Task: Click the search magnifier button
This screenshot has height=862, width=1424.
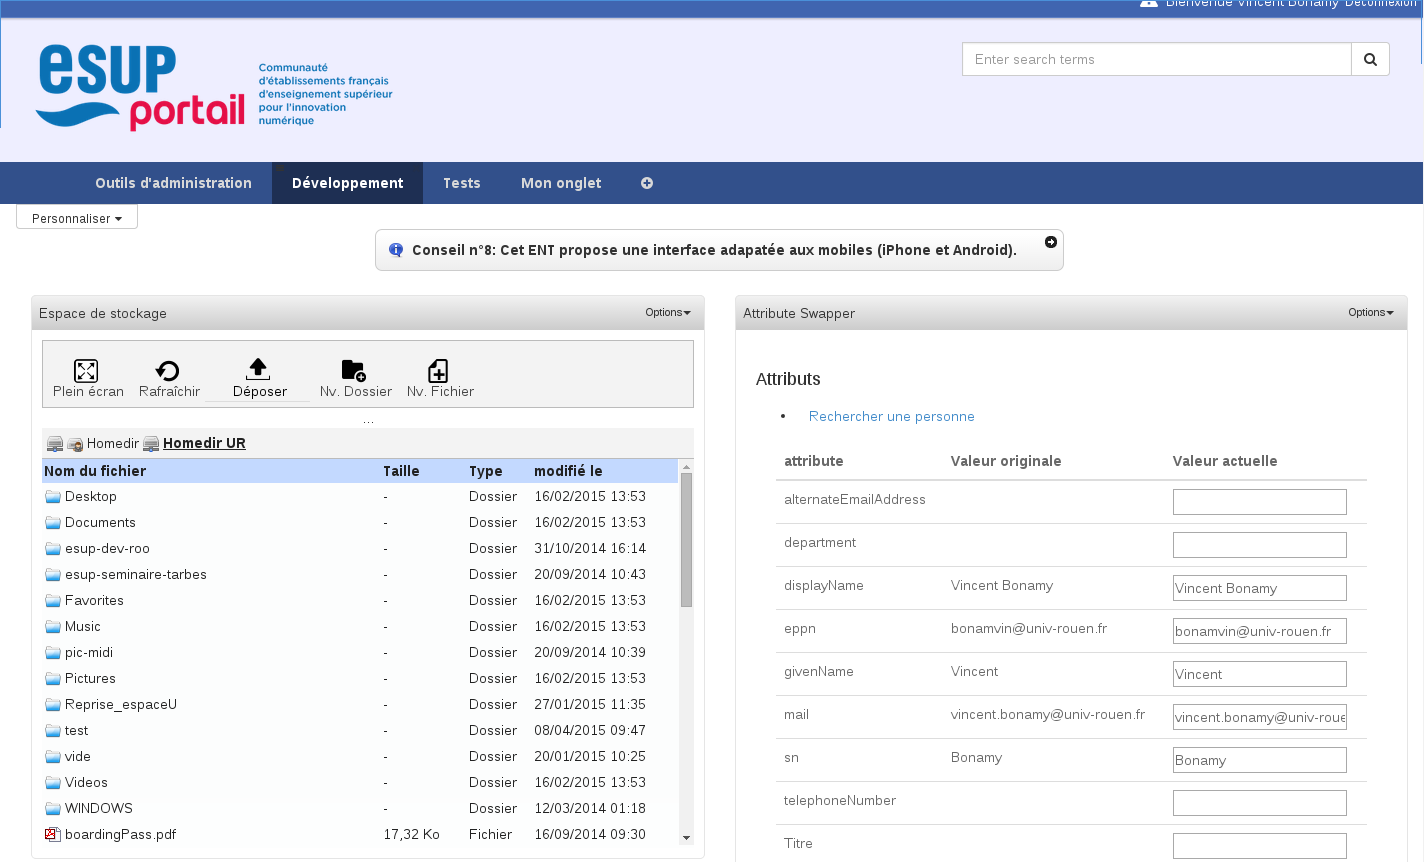Action: [x=1370, y=59]
